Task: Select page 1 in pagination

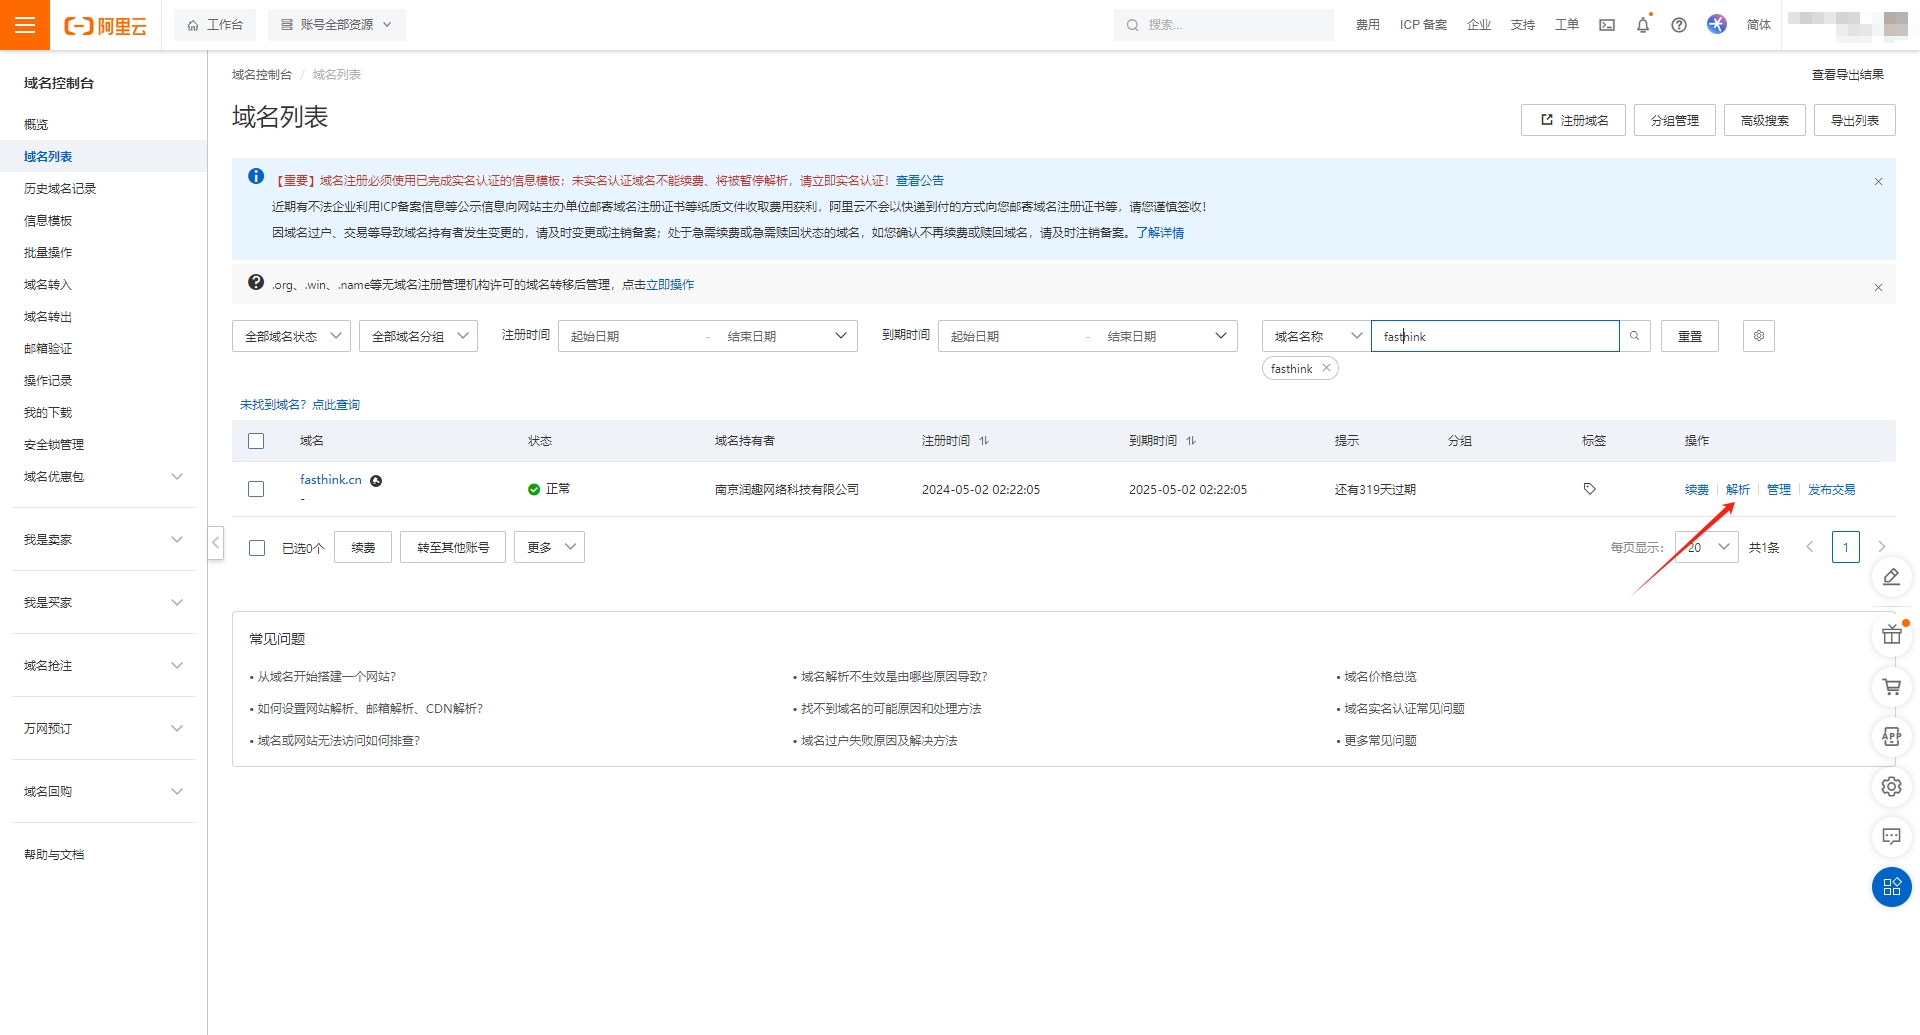Action: pos(1846,547)
